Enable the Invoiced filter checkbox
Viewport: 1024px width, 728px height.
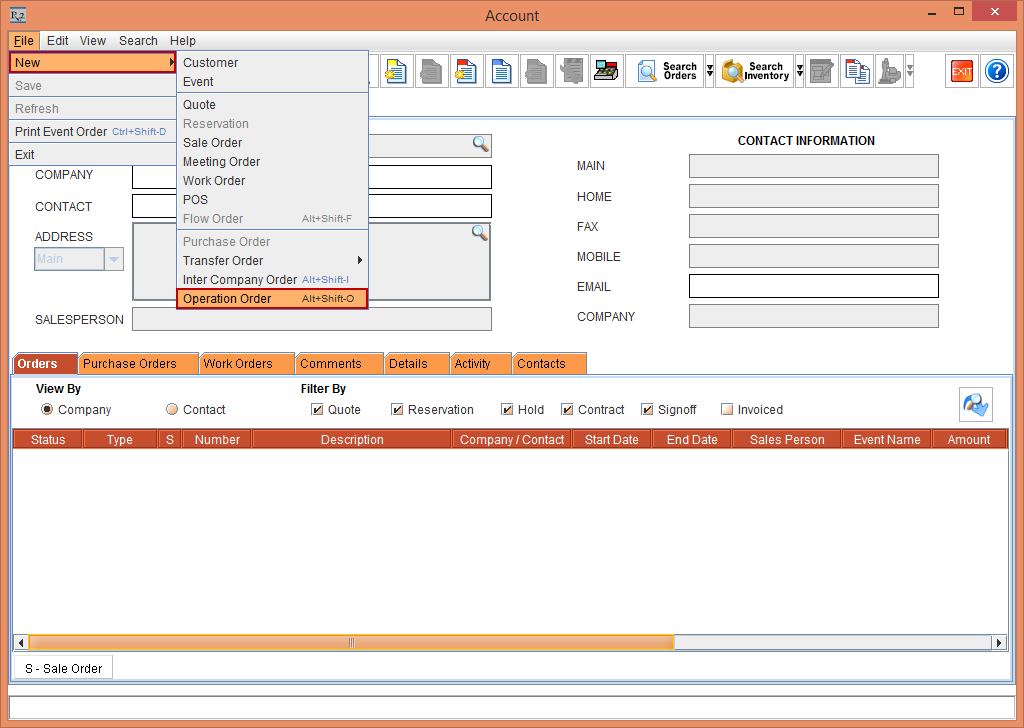pyautogui.click(x=727, y=410)
